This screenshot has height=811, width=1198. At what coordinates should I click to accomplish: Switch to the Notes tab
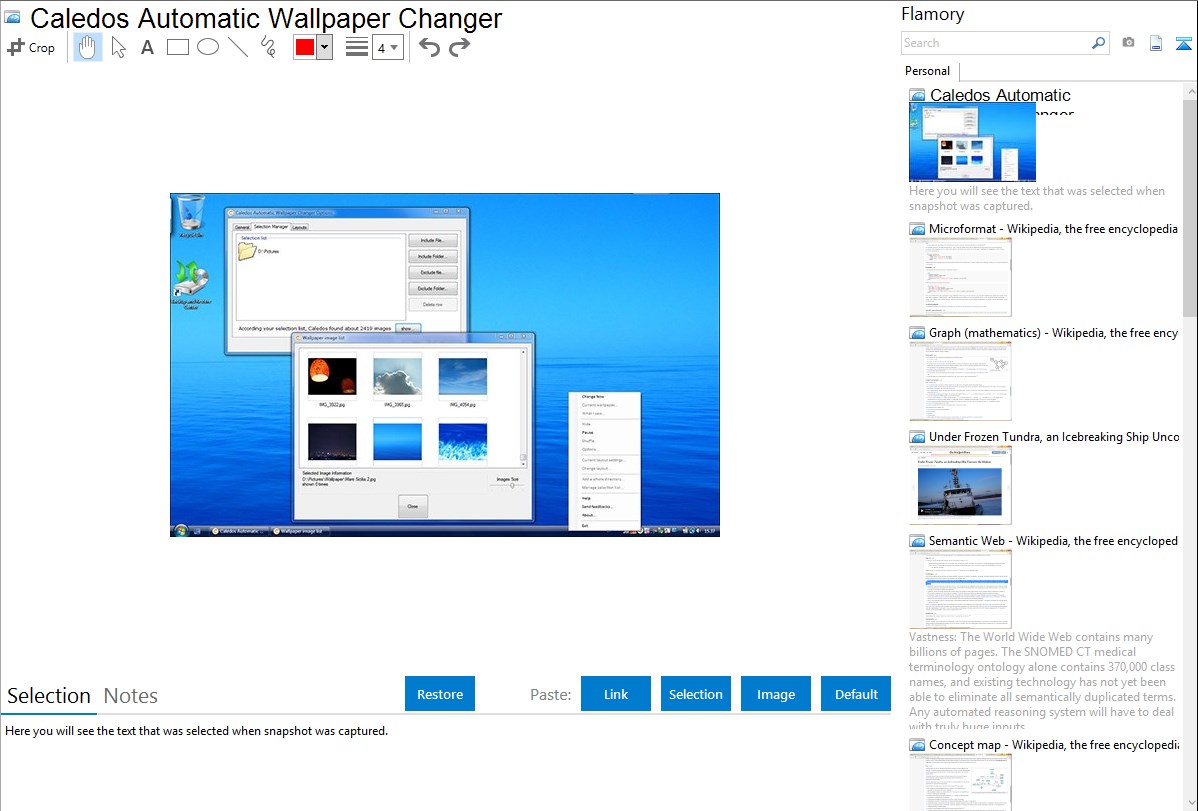point(131,696)
